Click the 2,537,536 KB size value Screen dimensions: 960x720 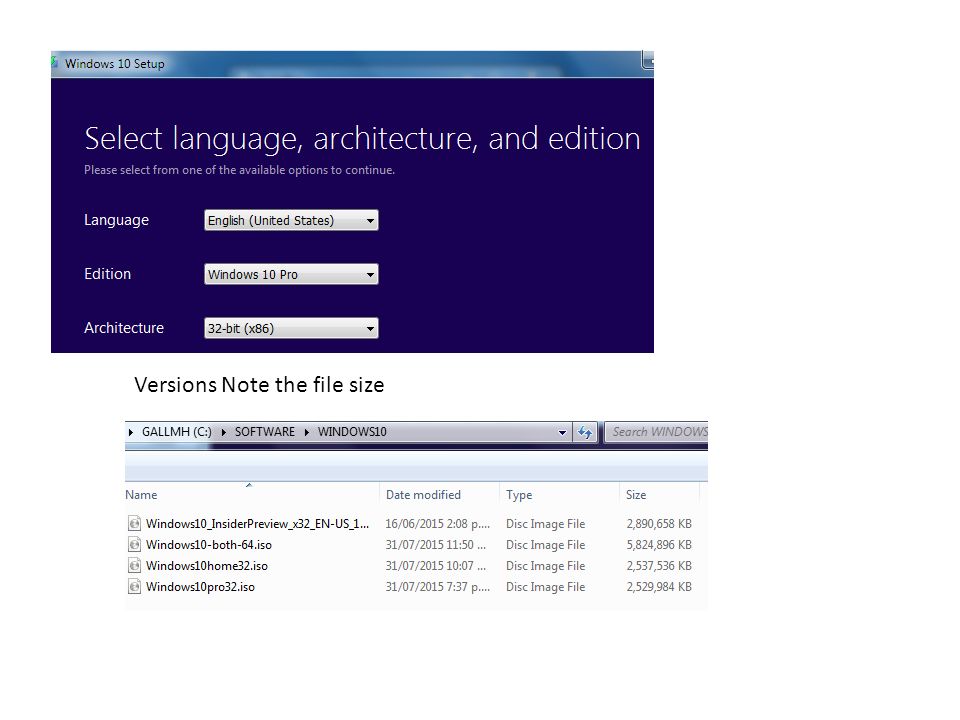(x=659, y=566)
